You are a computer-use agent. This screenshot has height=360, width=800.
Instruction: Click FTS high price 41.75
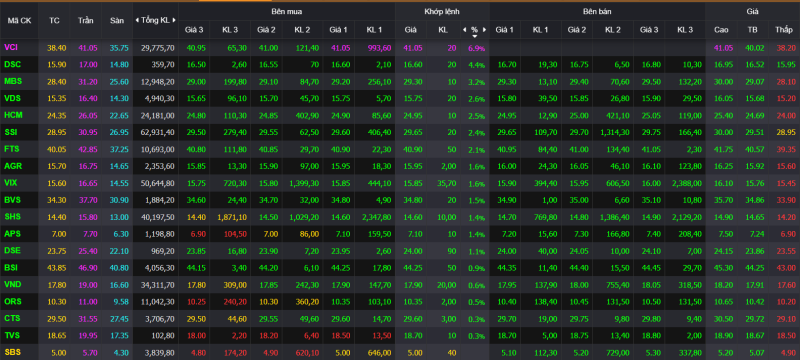723,149
